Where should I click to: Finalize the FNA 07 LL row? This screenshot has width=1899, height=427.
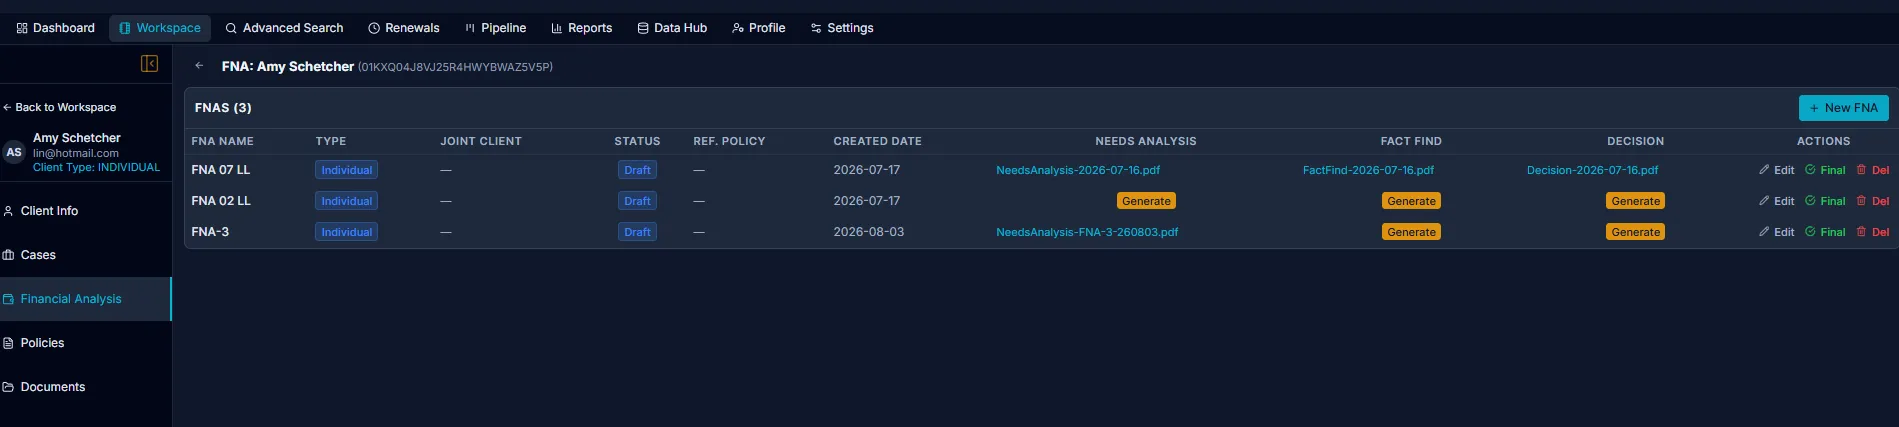pos(1825,170)
